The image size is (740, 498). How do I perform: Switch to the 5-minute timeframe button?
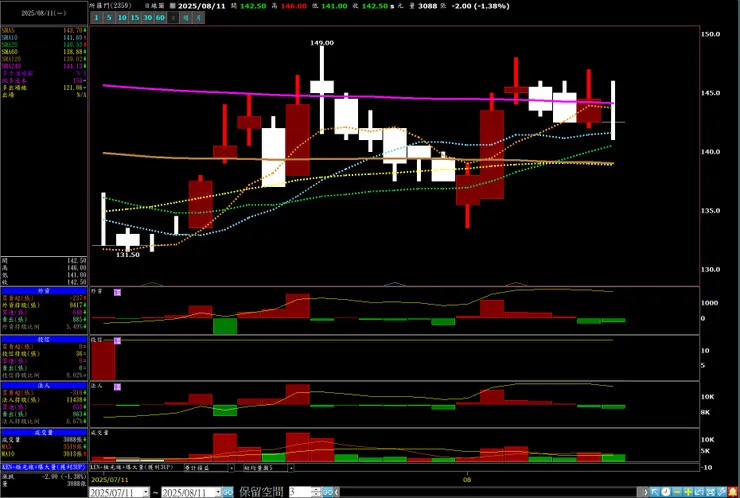109,17
